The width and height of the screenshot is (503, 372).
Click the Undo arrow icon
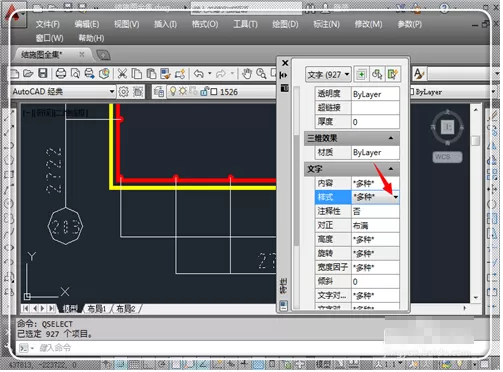(x=199, y=73)
